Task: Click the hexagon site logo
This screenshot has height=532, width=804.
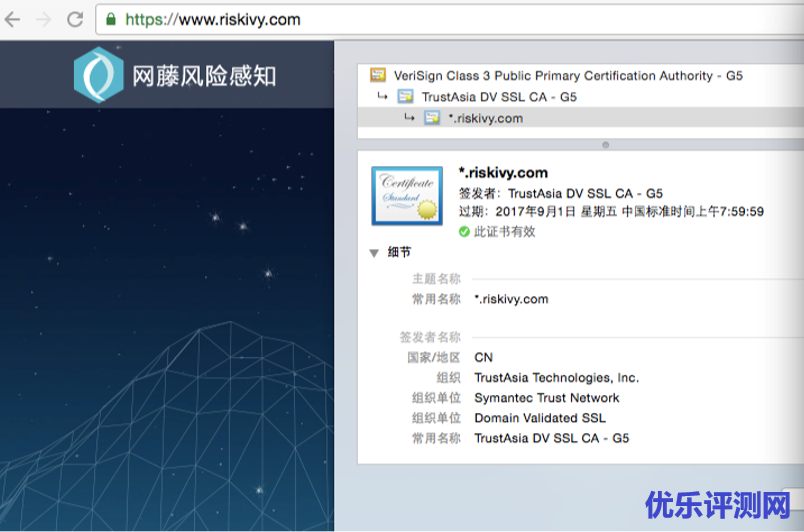Action: click(98, 75)
